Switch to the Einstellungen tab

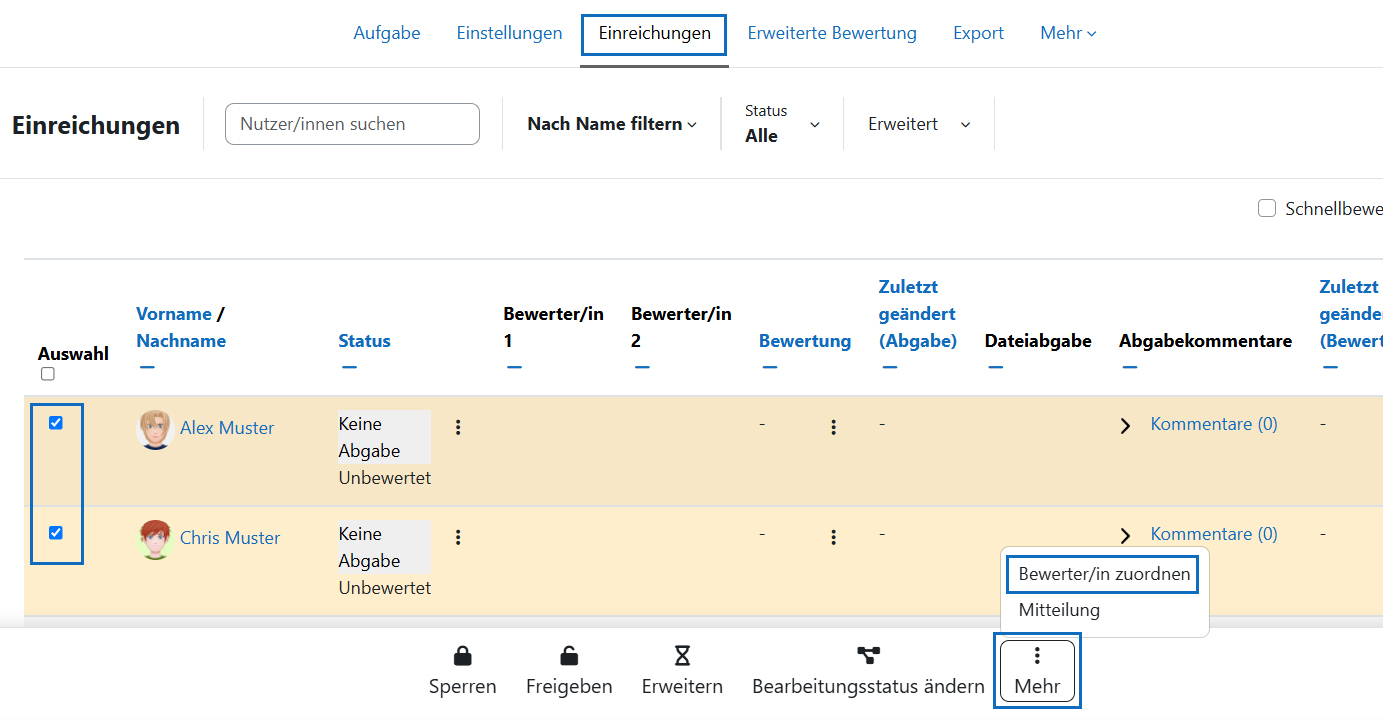(x=509, y=33)
